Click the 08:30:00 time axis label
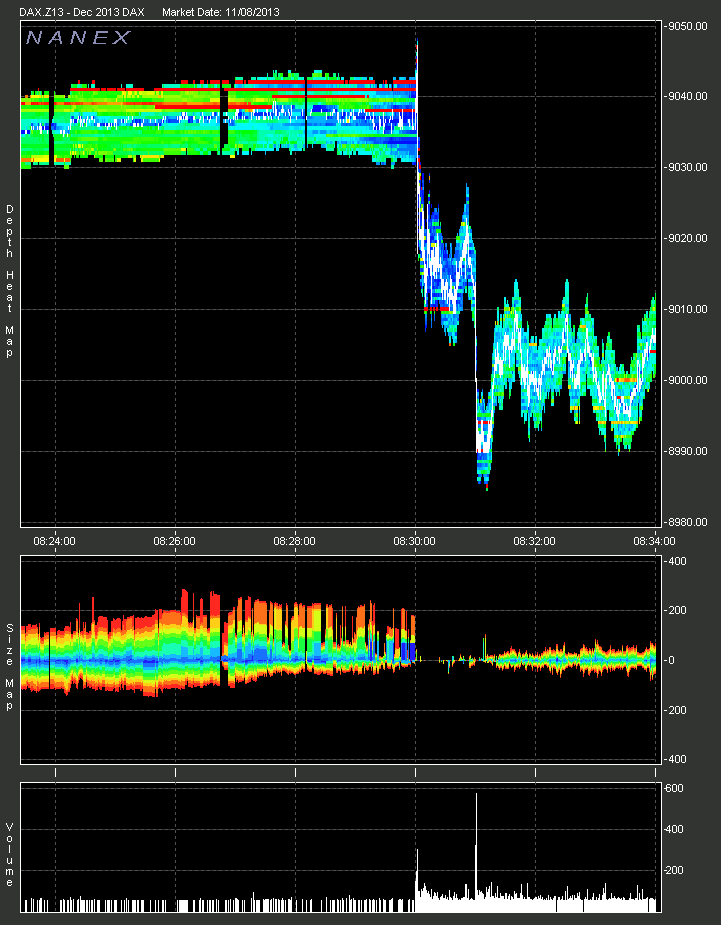721x925 pixels. pyautogui.click(x=414, y=540)
